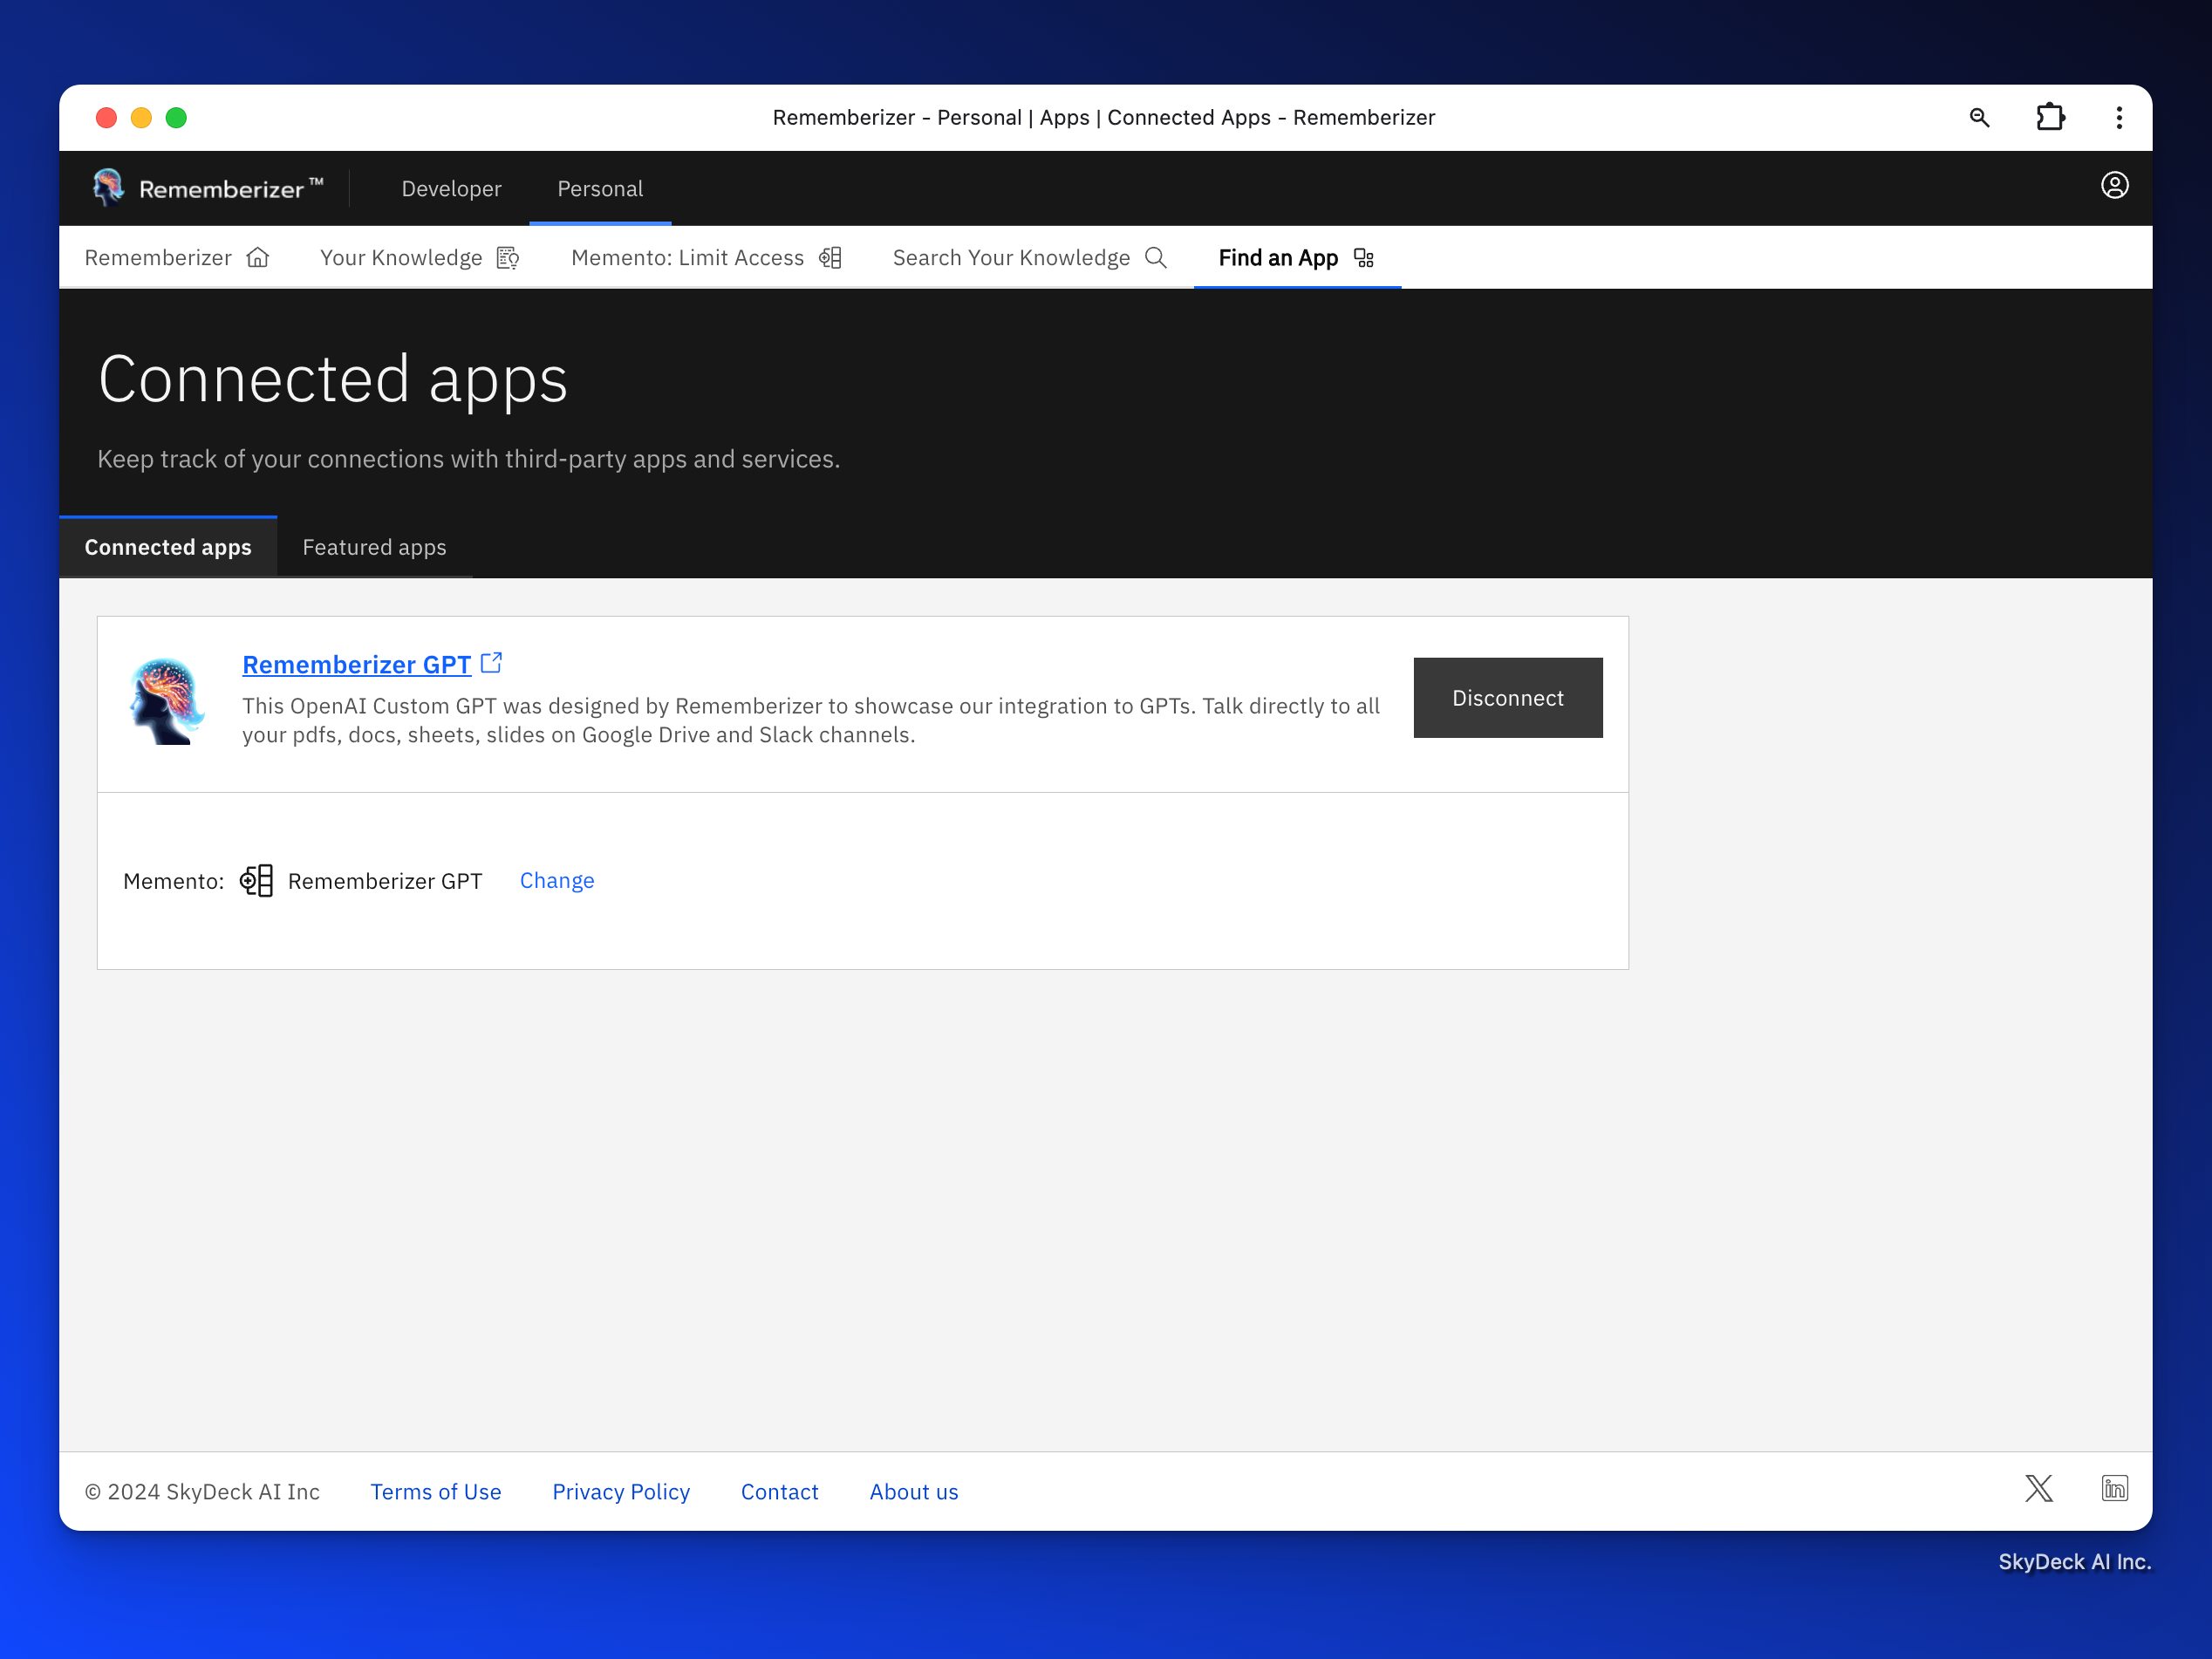Screen dimensions: 2212x1659
Task: Open the browser extensions puzzle icon
Action: (x=2050, y=118)
